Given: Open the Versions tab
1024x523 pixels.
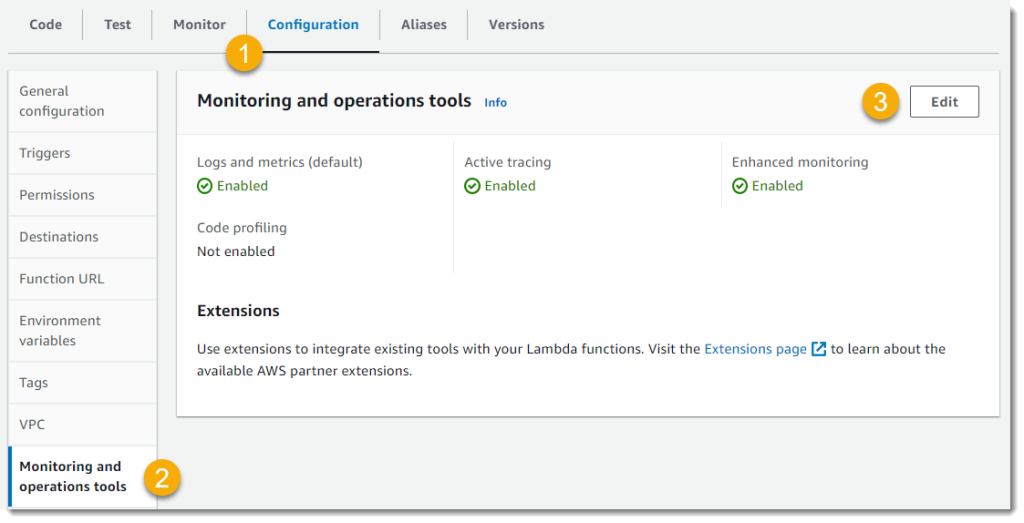Looking at the screenshot, I should [x=516, y=25].
